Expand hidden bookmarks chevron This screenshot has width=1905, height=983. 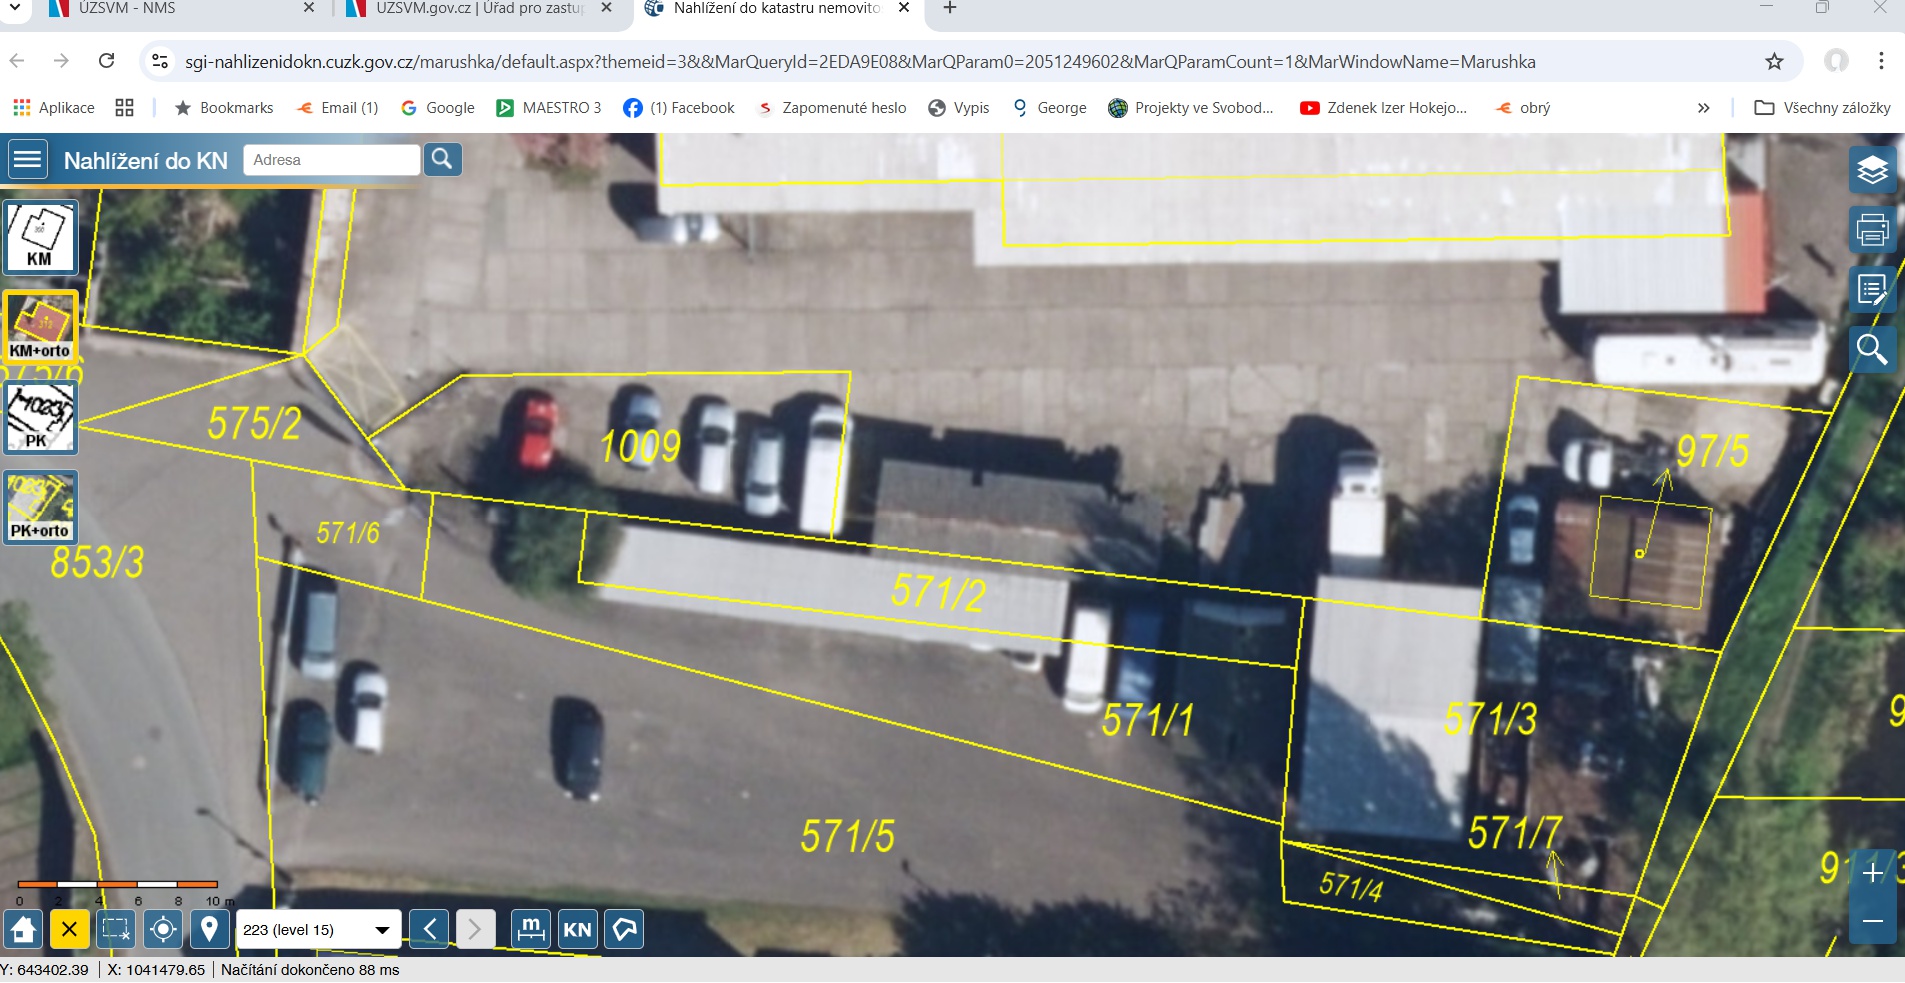1703,108
